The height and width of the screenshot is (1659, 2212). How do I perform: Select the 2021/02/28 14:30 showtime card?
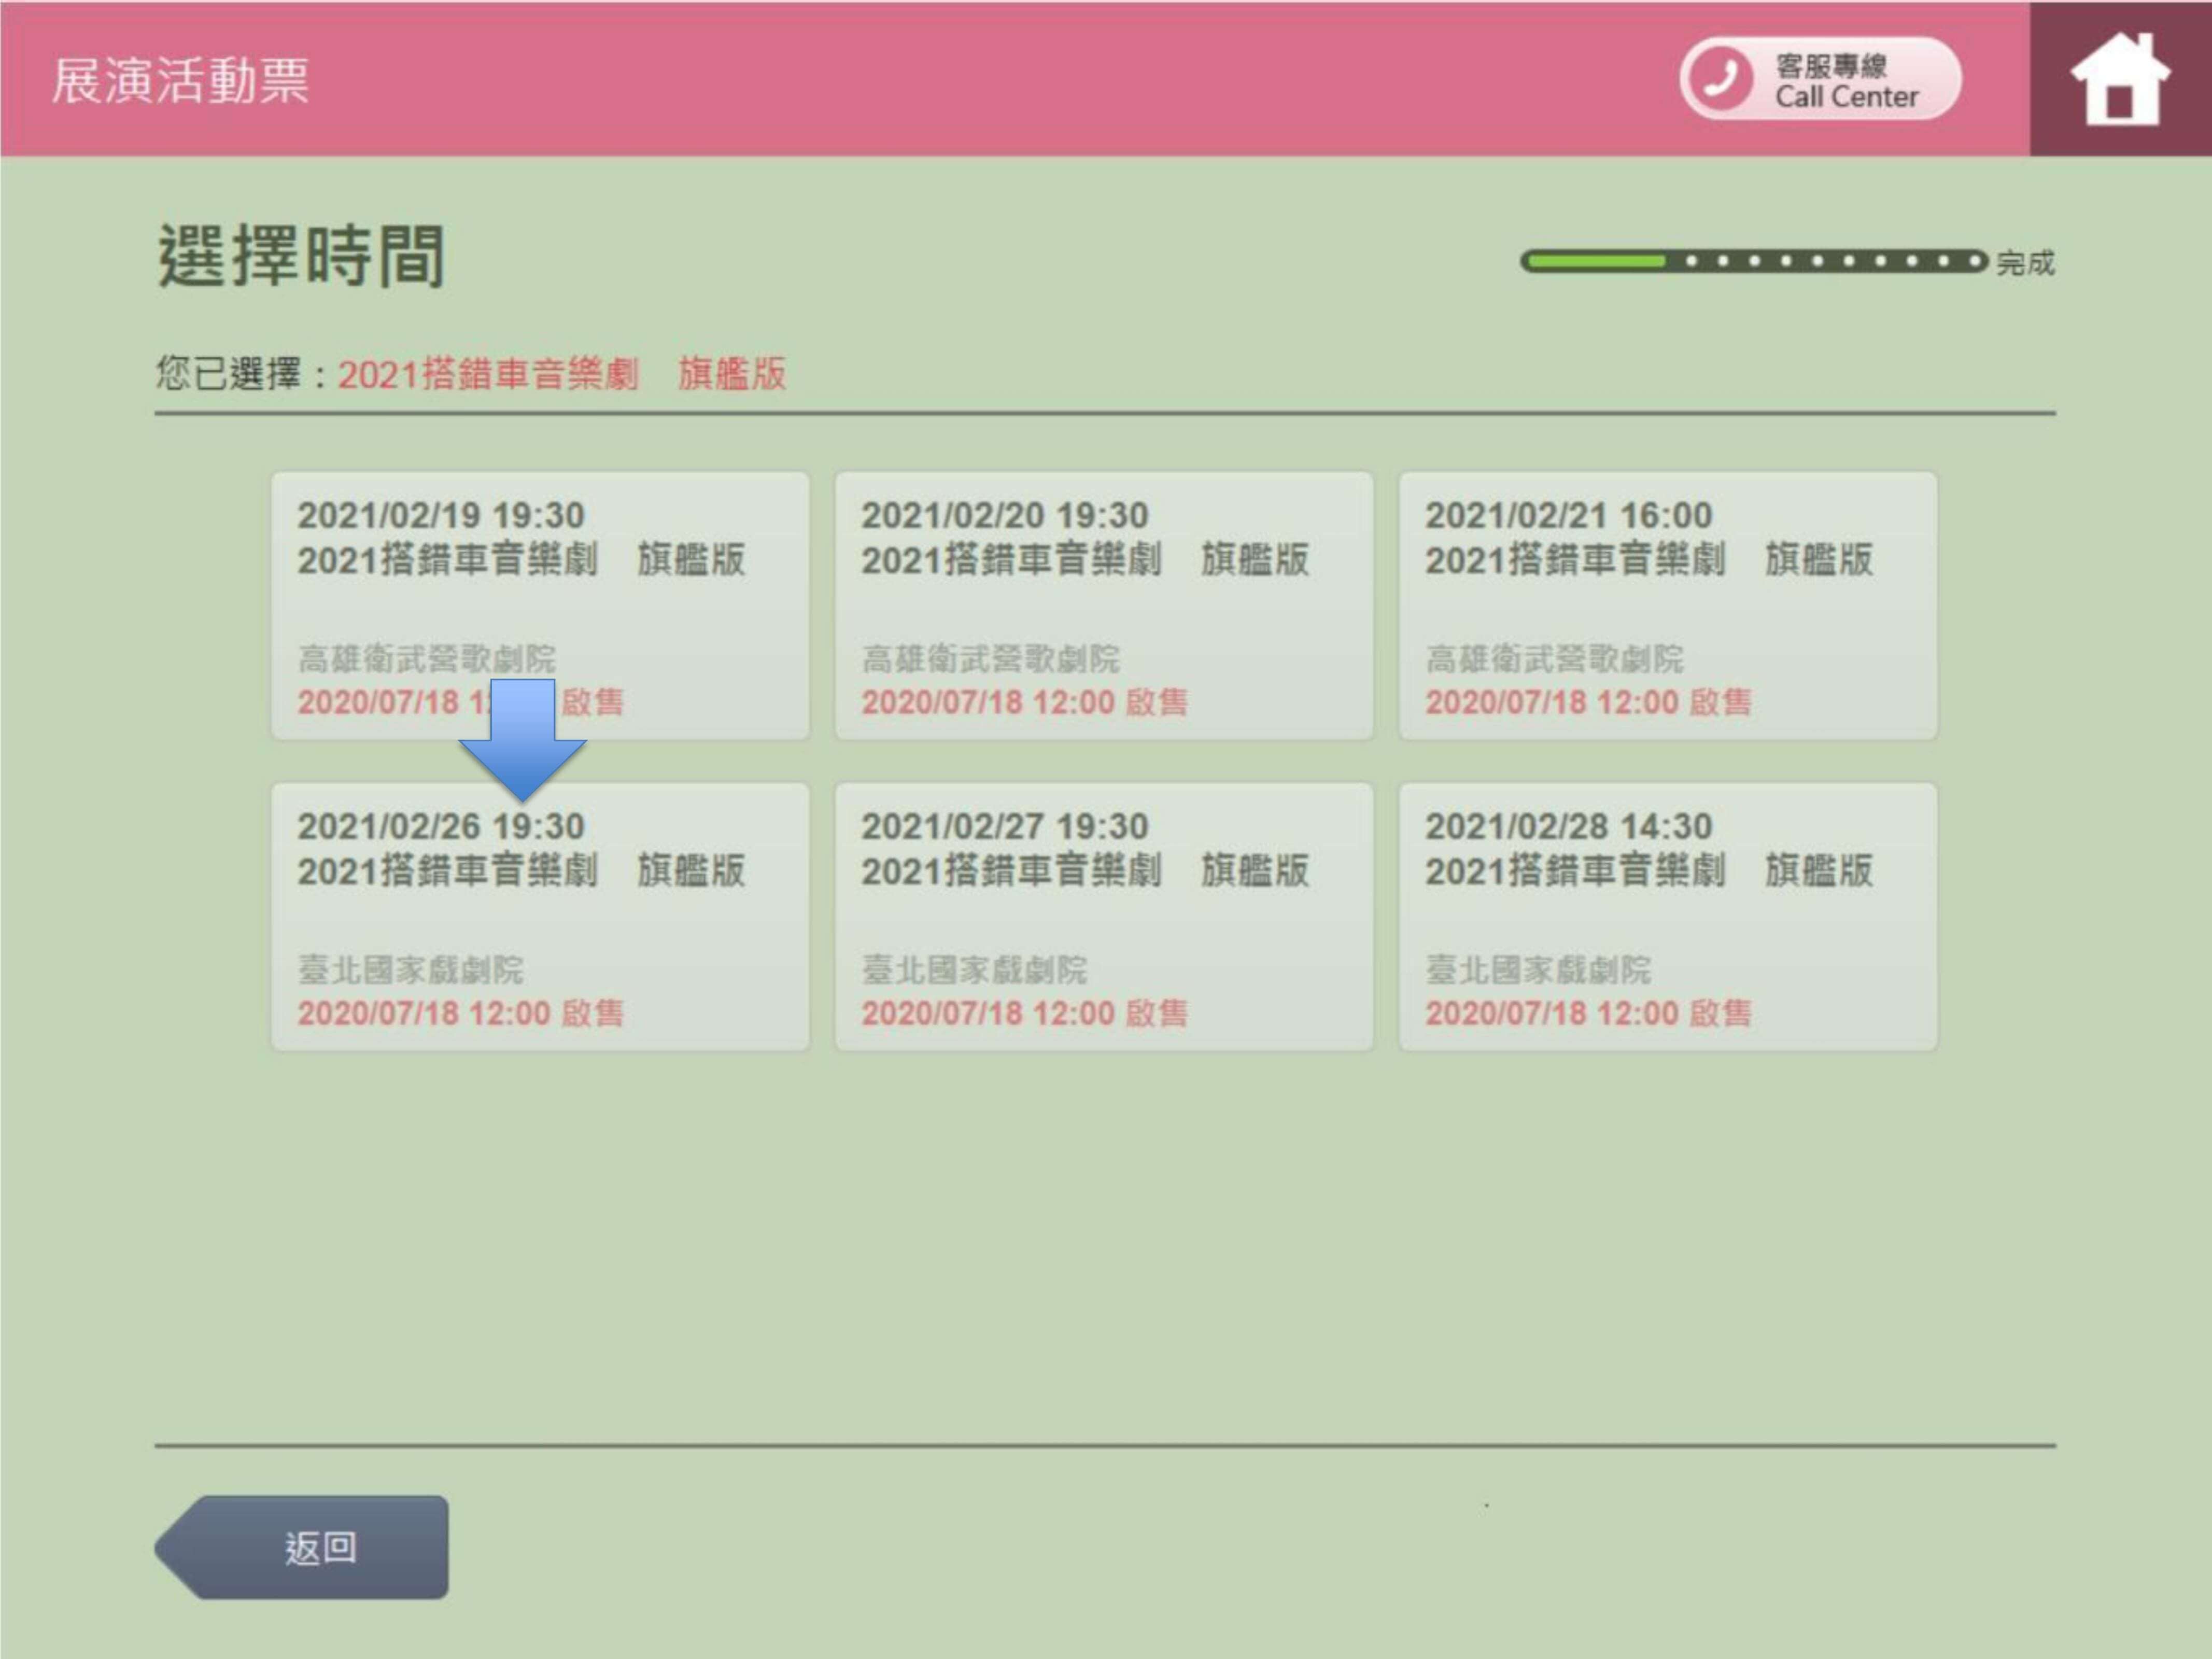(x=1668, y=917)
